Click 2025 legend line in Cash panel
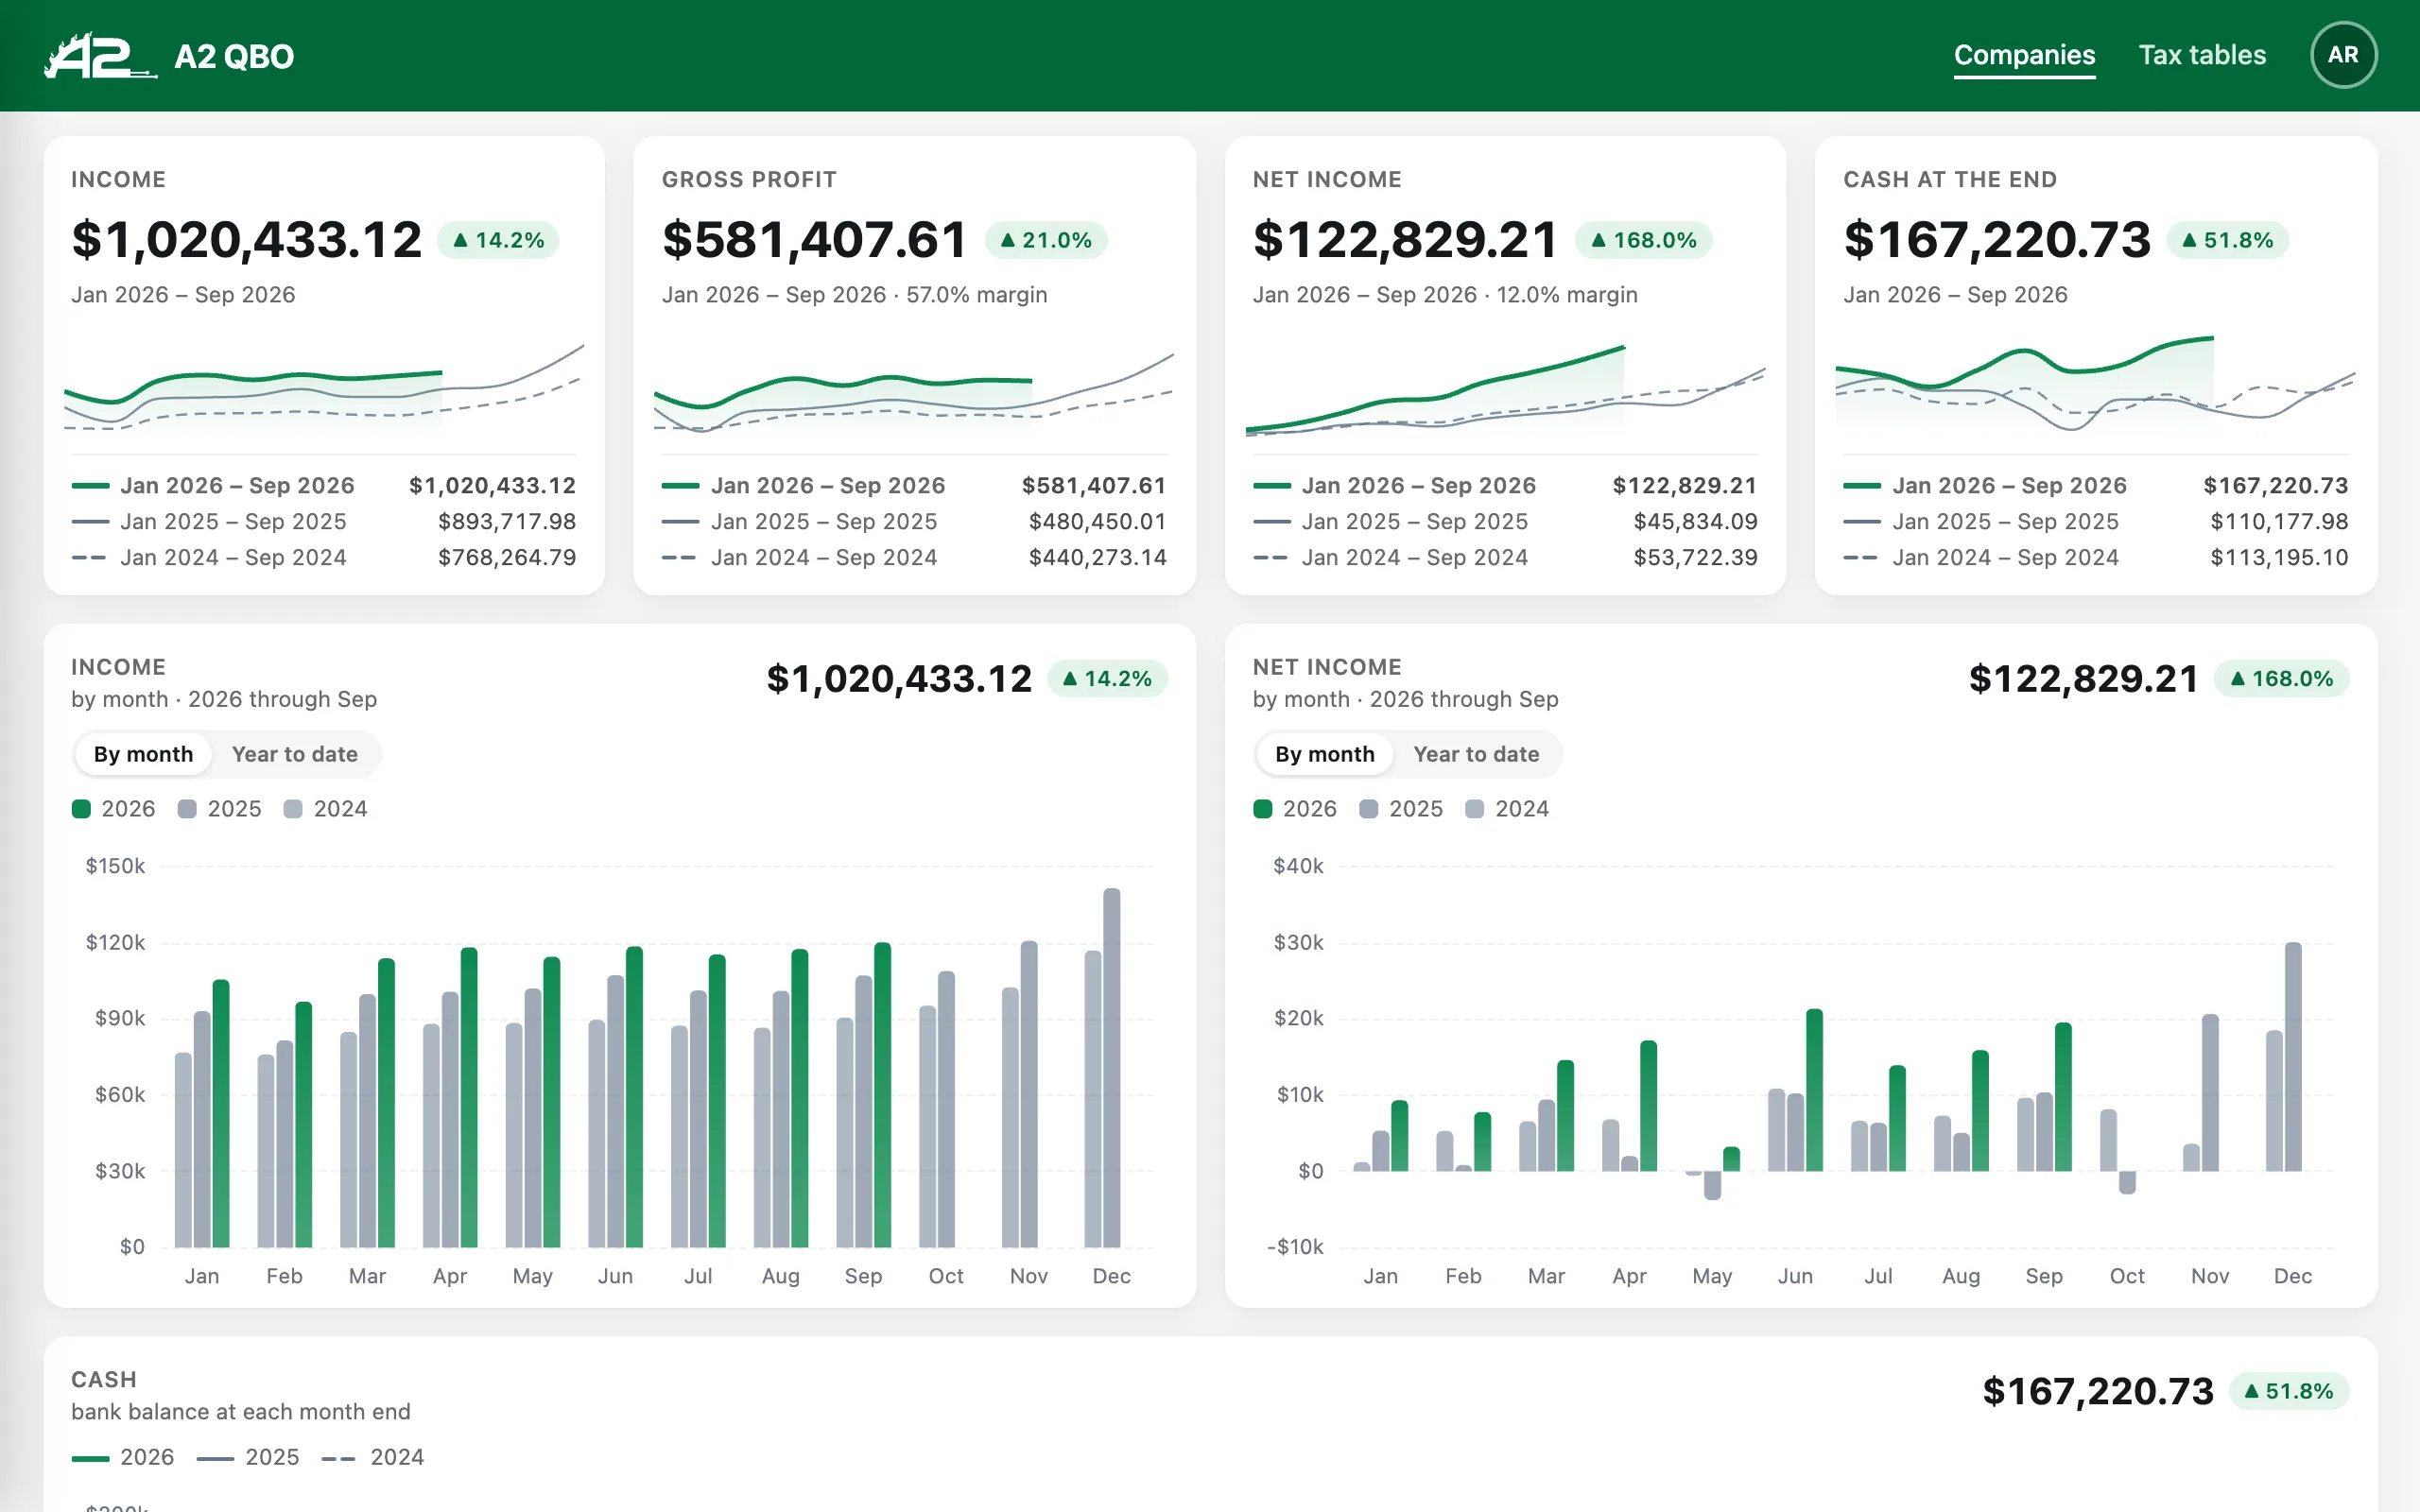This screenshot has height=1512, width=2420. (248, 1458)
